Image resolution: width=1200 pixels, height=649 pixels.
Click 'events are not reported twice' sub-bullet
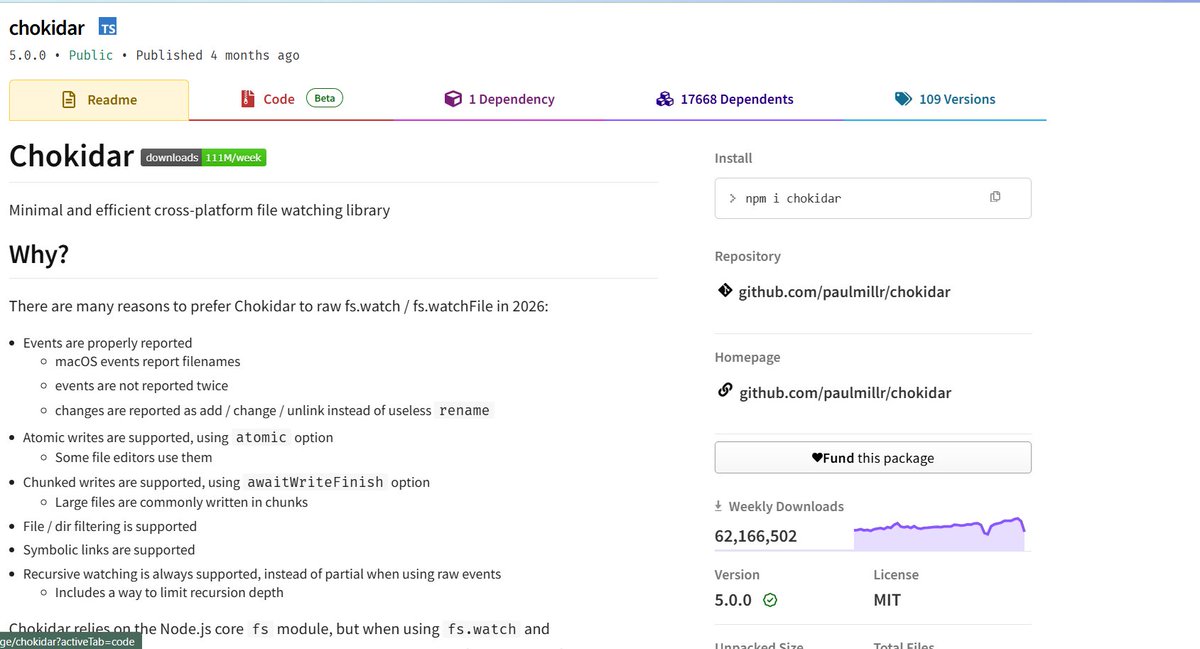141,385
